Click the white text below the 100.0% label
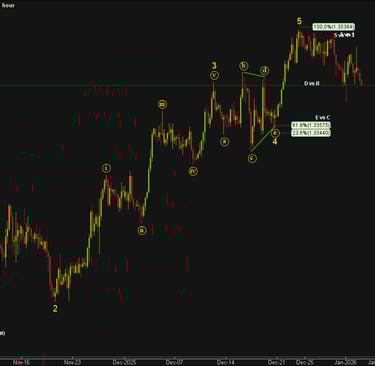The image size is (375, 366). pyautogui.click(x=344, y=35)
